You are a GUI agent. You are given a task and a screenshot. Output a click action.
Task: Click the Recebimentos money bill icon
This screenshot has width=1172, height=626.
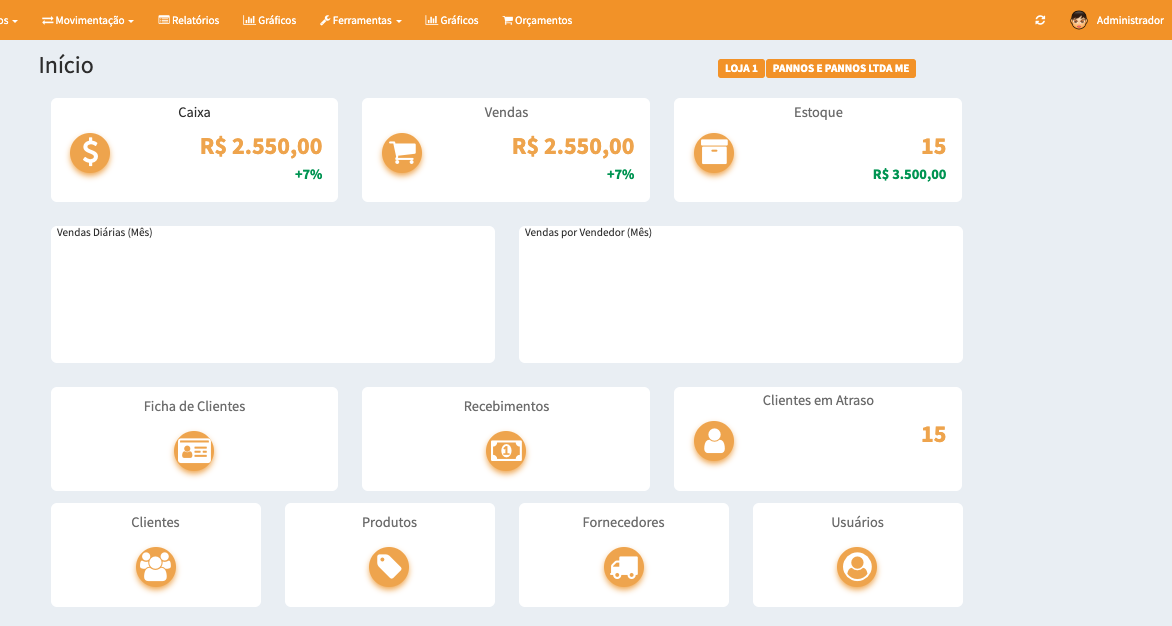point(506,451)
